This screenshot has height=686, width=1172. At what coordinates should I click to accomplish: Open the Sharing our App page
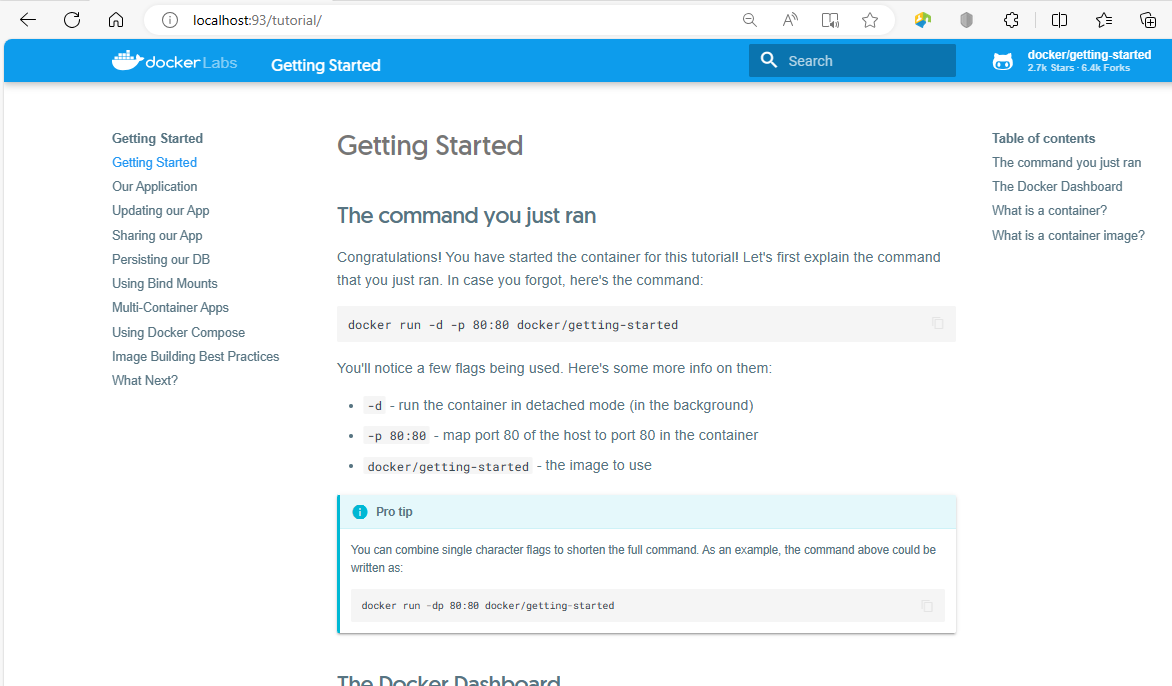pyautogui.click(x=157, y=235)
